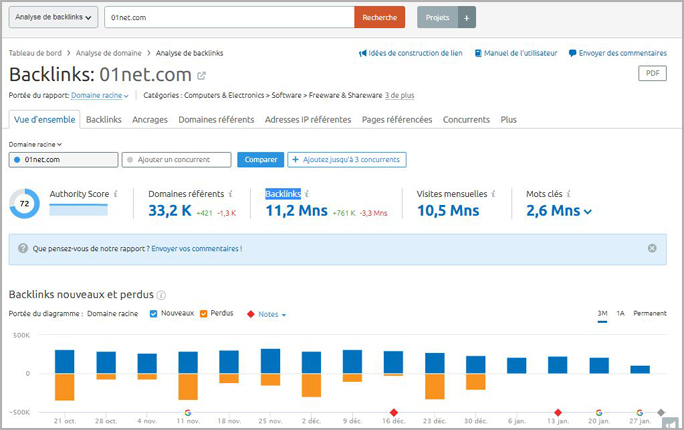Open the Plus tab menu

pyautogui.click(x=509, y=119)
